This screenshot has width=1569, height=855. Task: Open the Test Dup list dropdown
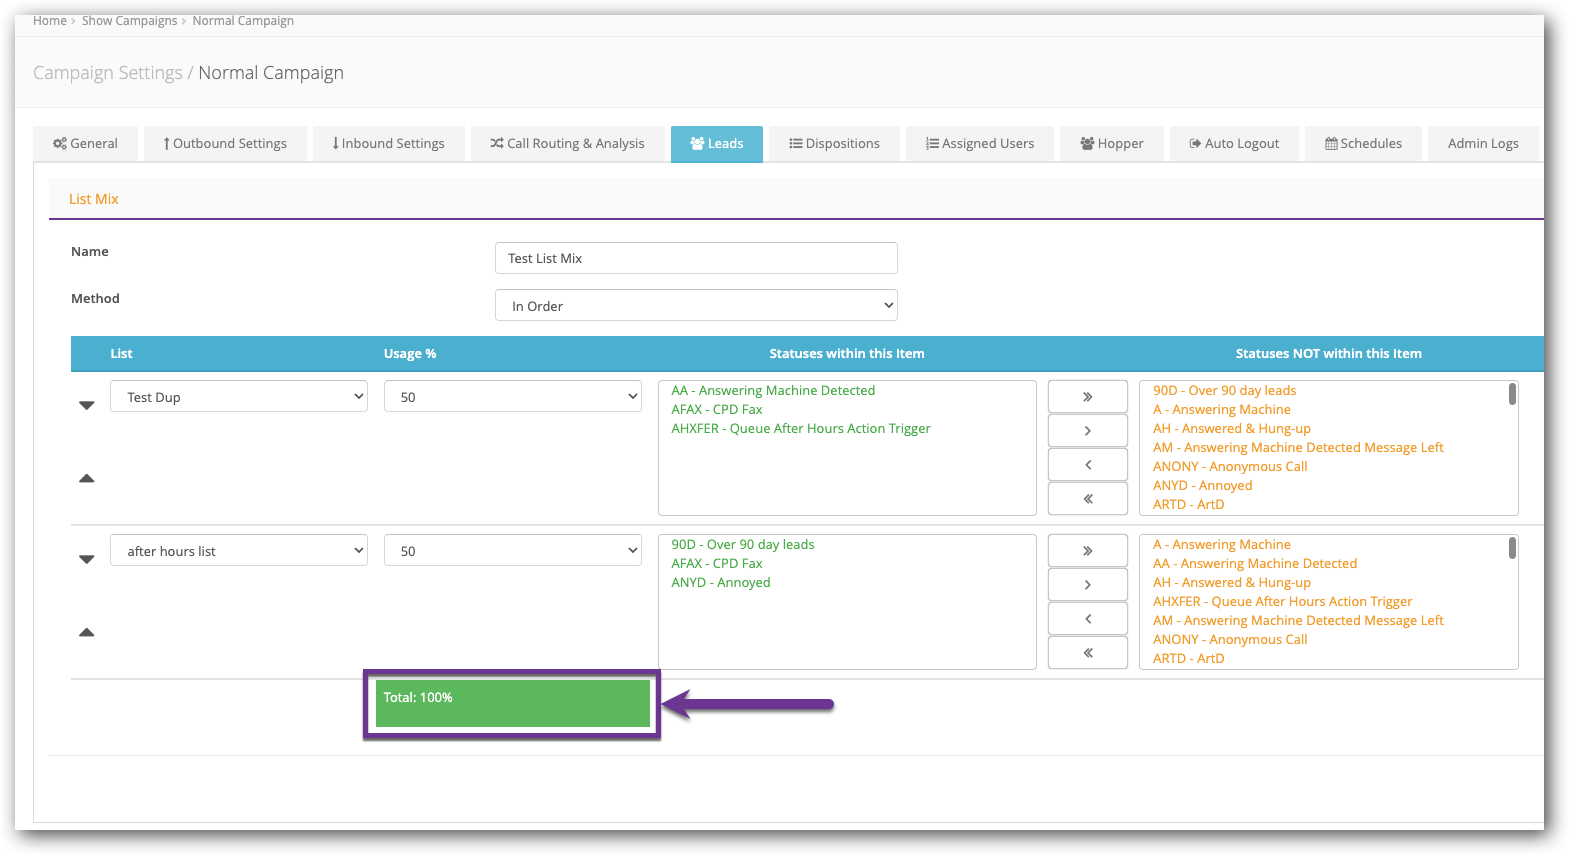(238, 397)
